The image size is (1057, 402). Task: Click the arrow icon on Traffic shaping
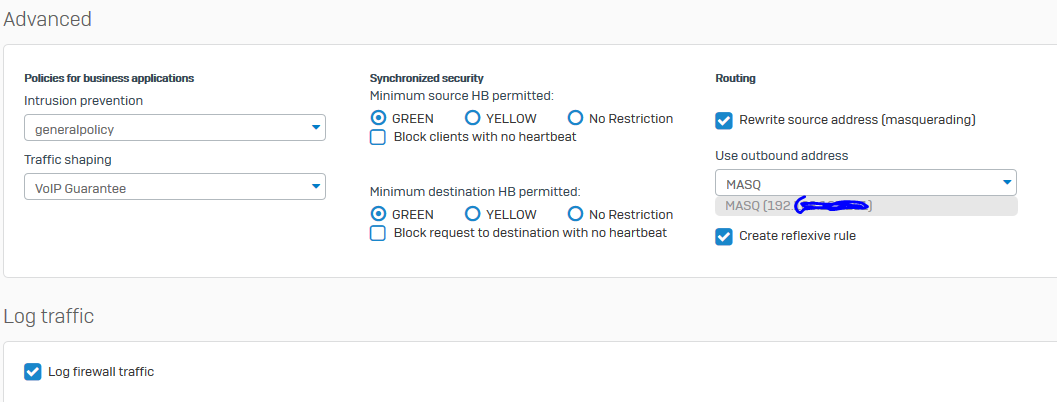[316, 187]
